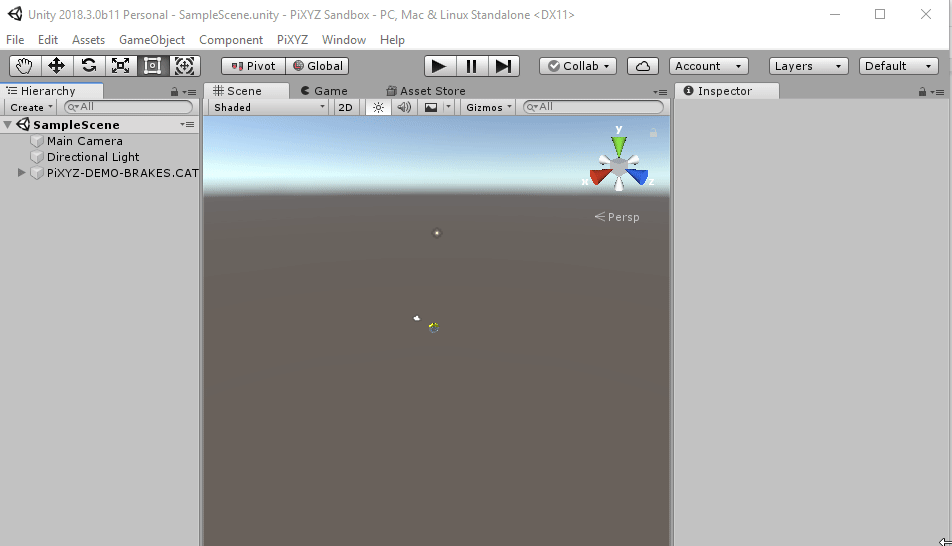Open the Component menu
Viewport: 952px width, 546px height.
click(x=231, y=39)
